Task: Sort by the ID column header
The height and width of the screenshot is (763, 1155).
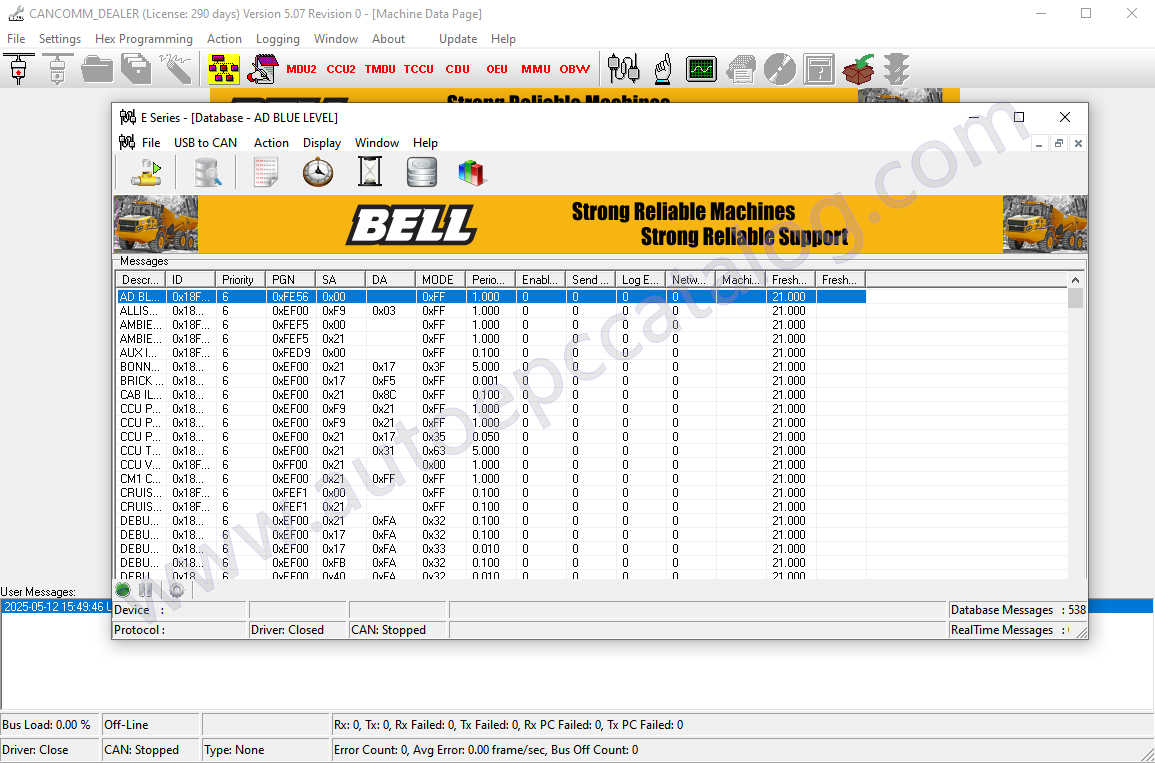Action: click(191, 280)
